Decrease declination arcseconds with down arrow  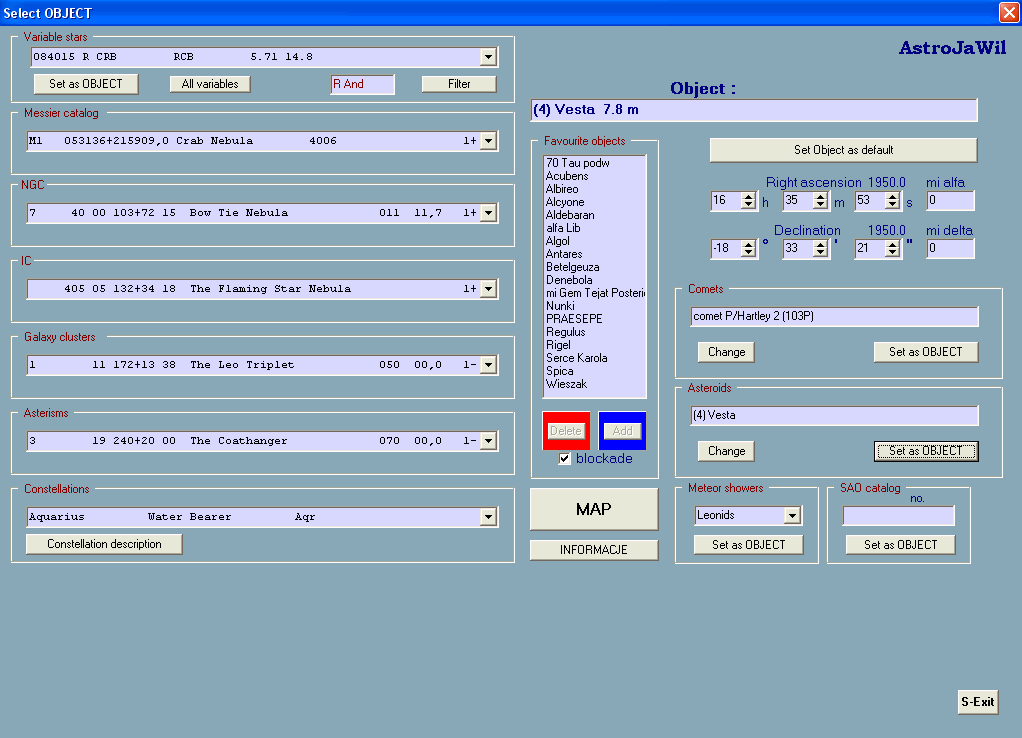[x=892, y=252]
